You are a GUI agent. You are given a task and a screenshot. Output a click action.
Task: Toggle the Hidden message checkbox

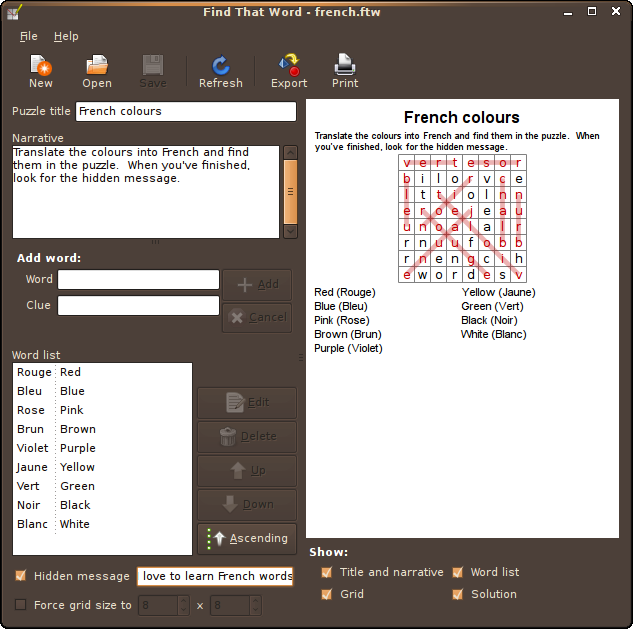pyautogui.click(x=21, y=575)
